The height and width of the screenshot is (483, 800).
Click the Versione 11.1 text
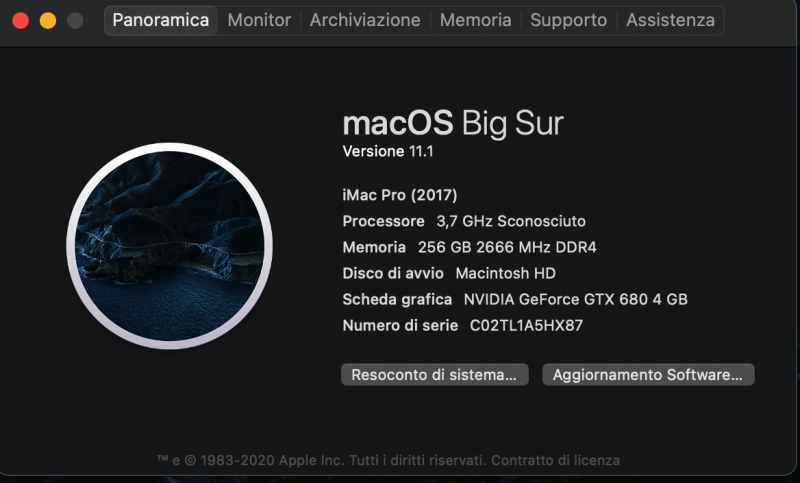pos(388,152)
